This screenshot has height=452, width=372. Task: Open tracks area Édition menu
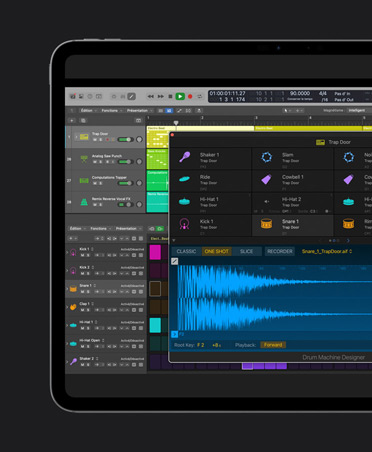88,110
